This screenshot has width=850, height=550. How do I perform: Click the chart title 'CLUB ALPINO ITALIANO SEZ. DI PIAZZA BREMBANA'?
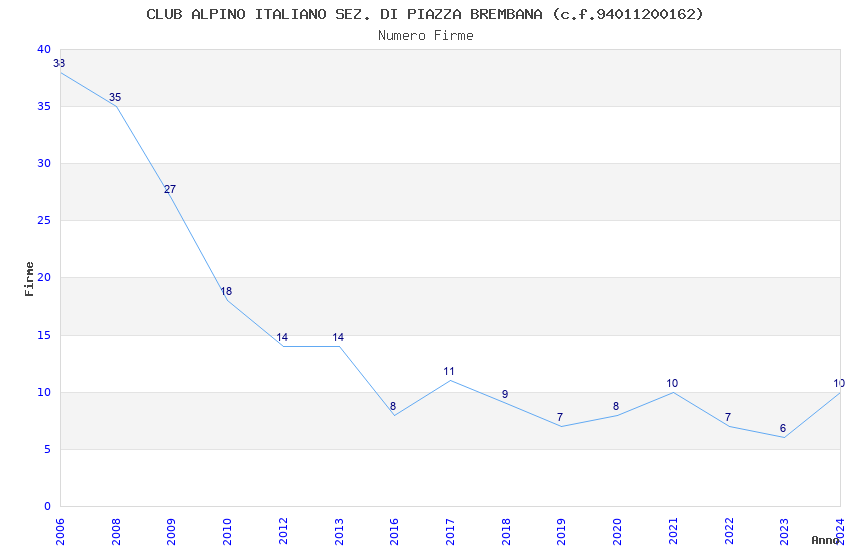(x=344, y=14)
